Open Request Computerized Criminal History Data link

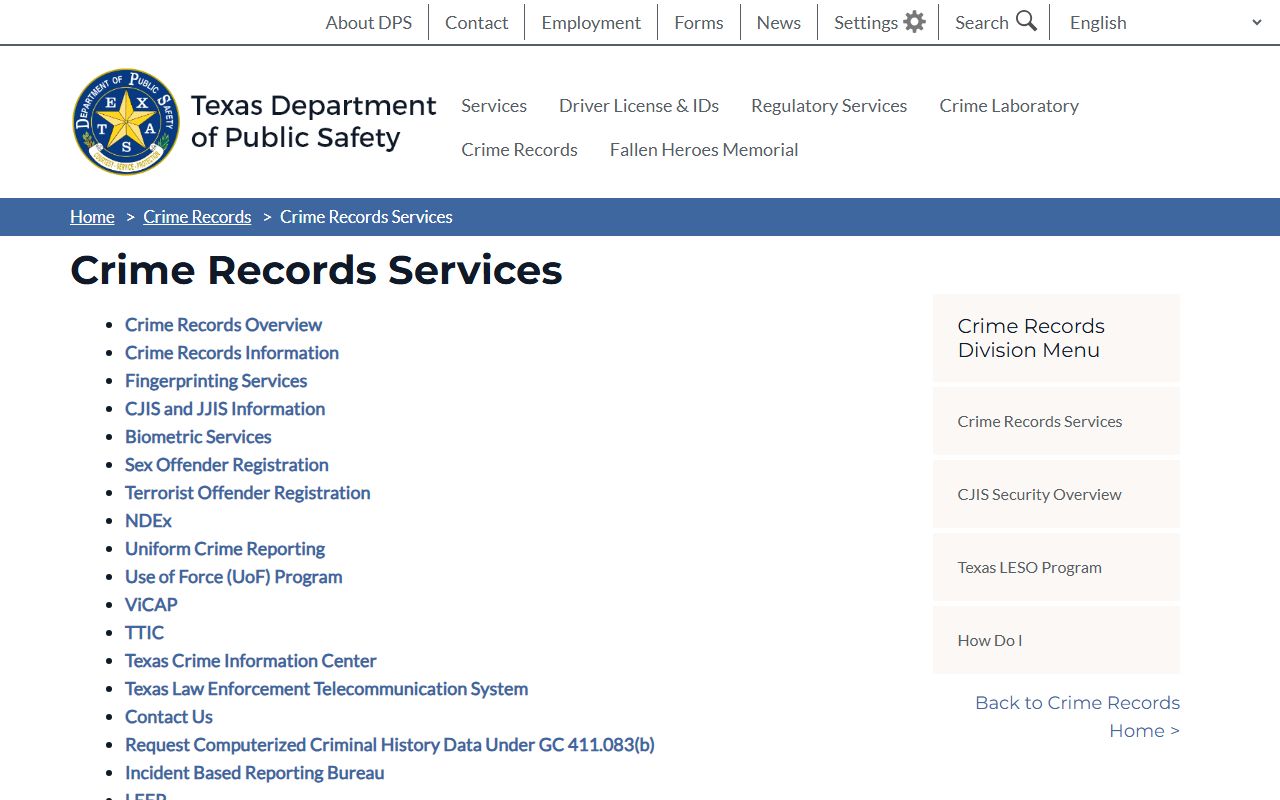(x=389, y=744)
